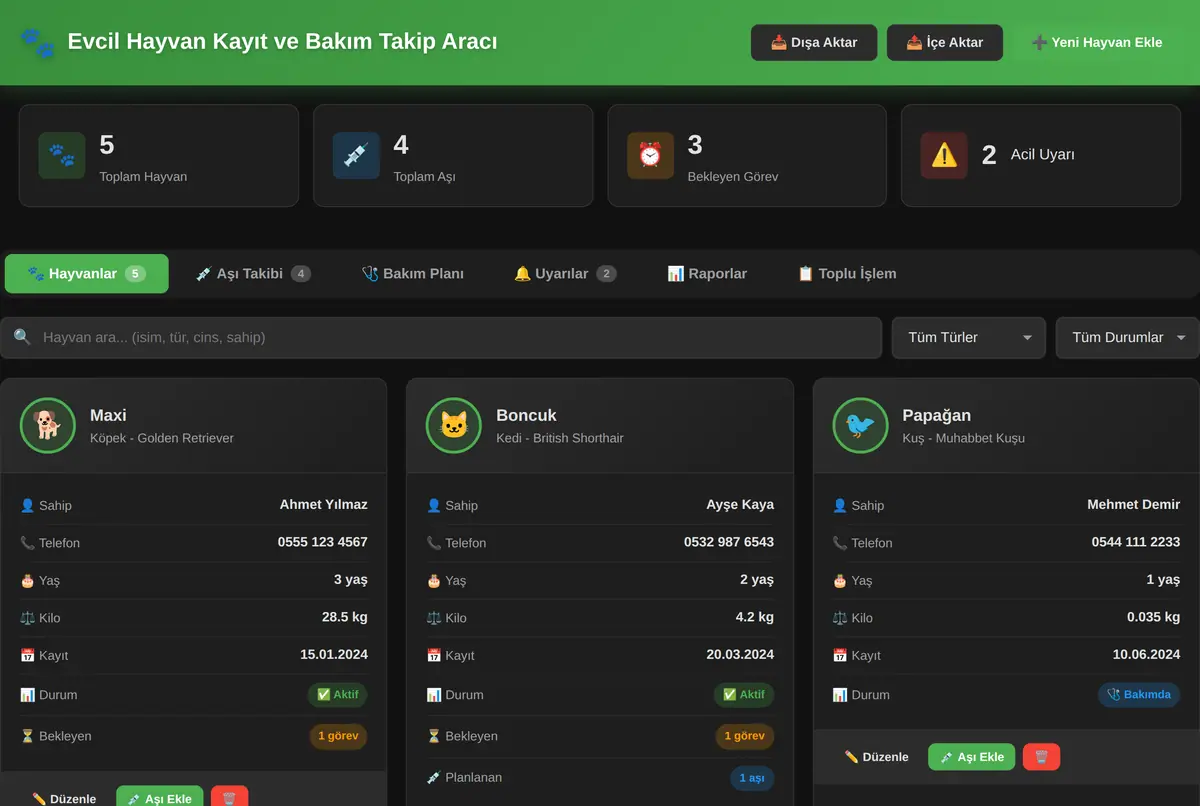
Task: Click Düzenle on Papağan's card
Action: pos(877,757)
